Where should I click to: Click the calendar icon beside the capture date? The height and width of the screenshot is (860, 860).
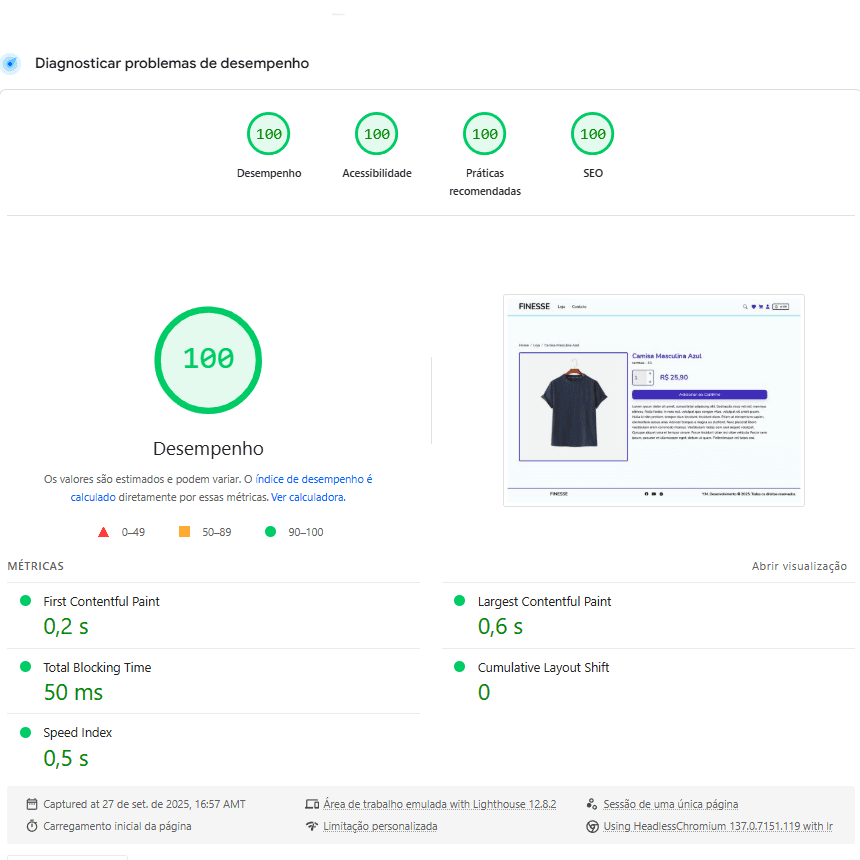coord(33,804)
